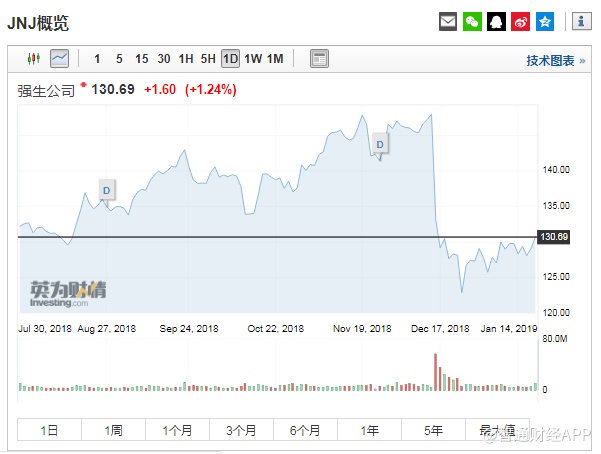The image size is (601, 454).
Task: Click the dividend D marker near August
Action: [108, 188]
